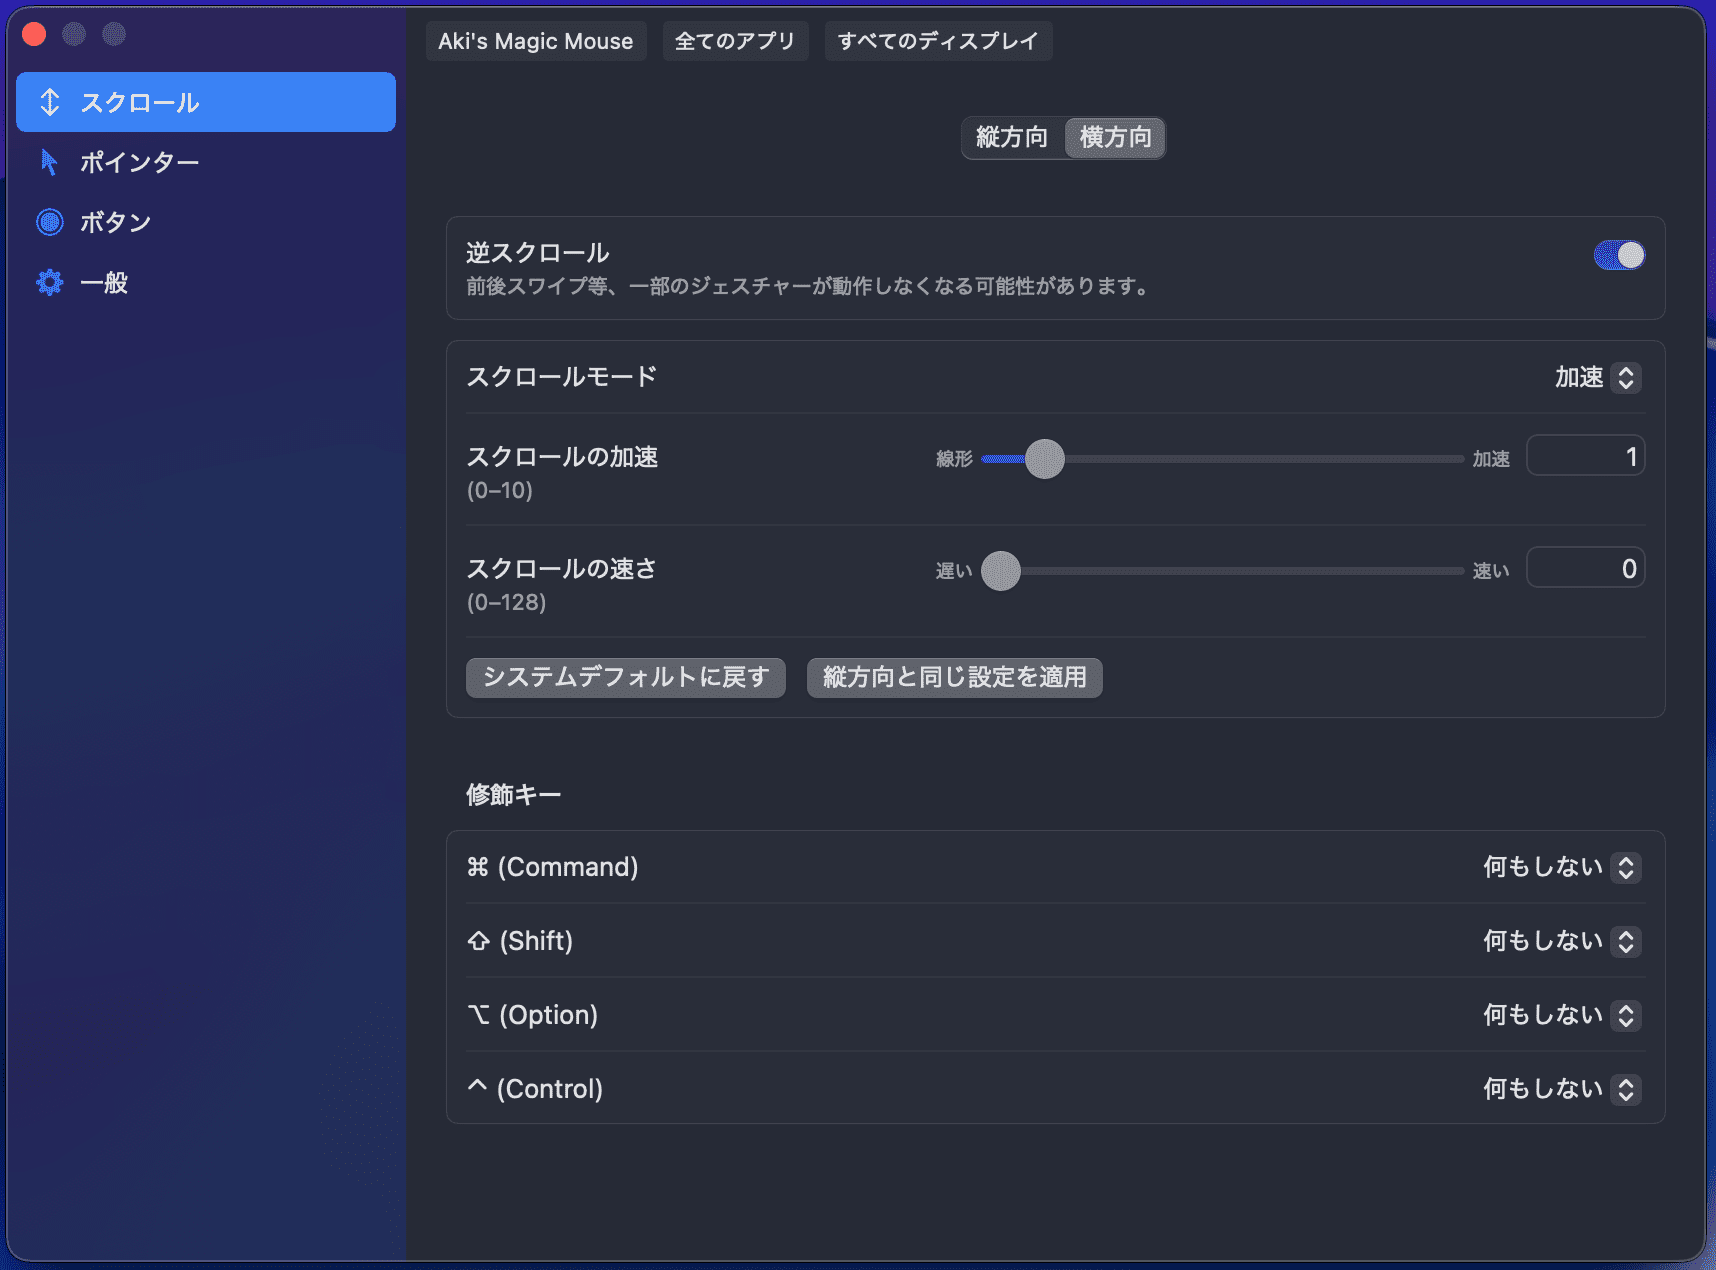This screenshot has width=1716, height=1270.
Task: Click the スクロールの加速 slider knob
Action: 1045,459
